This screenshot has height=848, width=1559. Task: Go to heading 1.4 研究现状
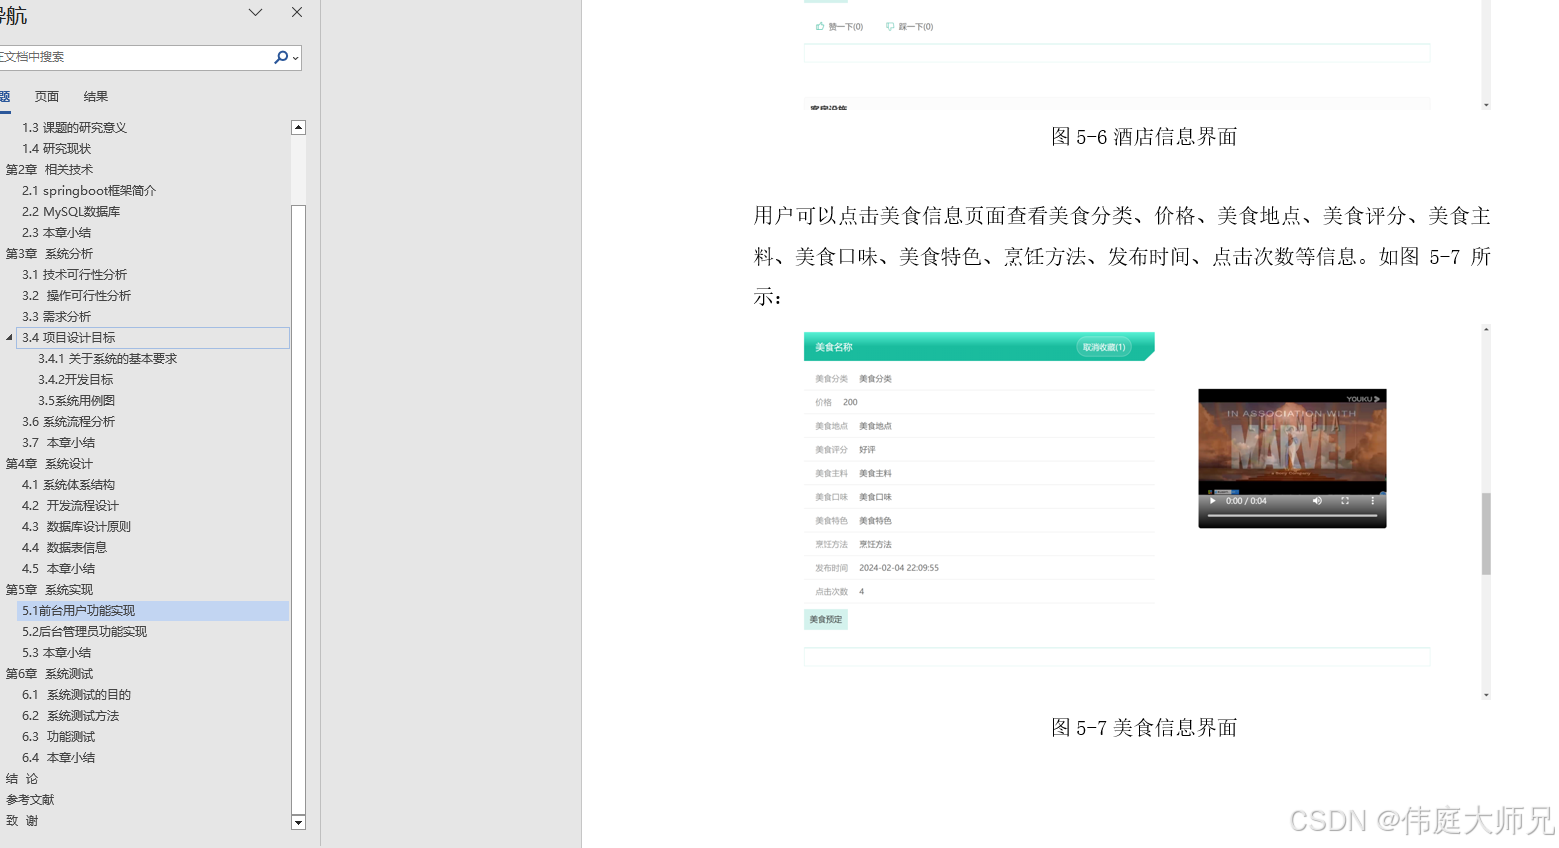click(57, 148)
